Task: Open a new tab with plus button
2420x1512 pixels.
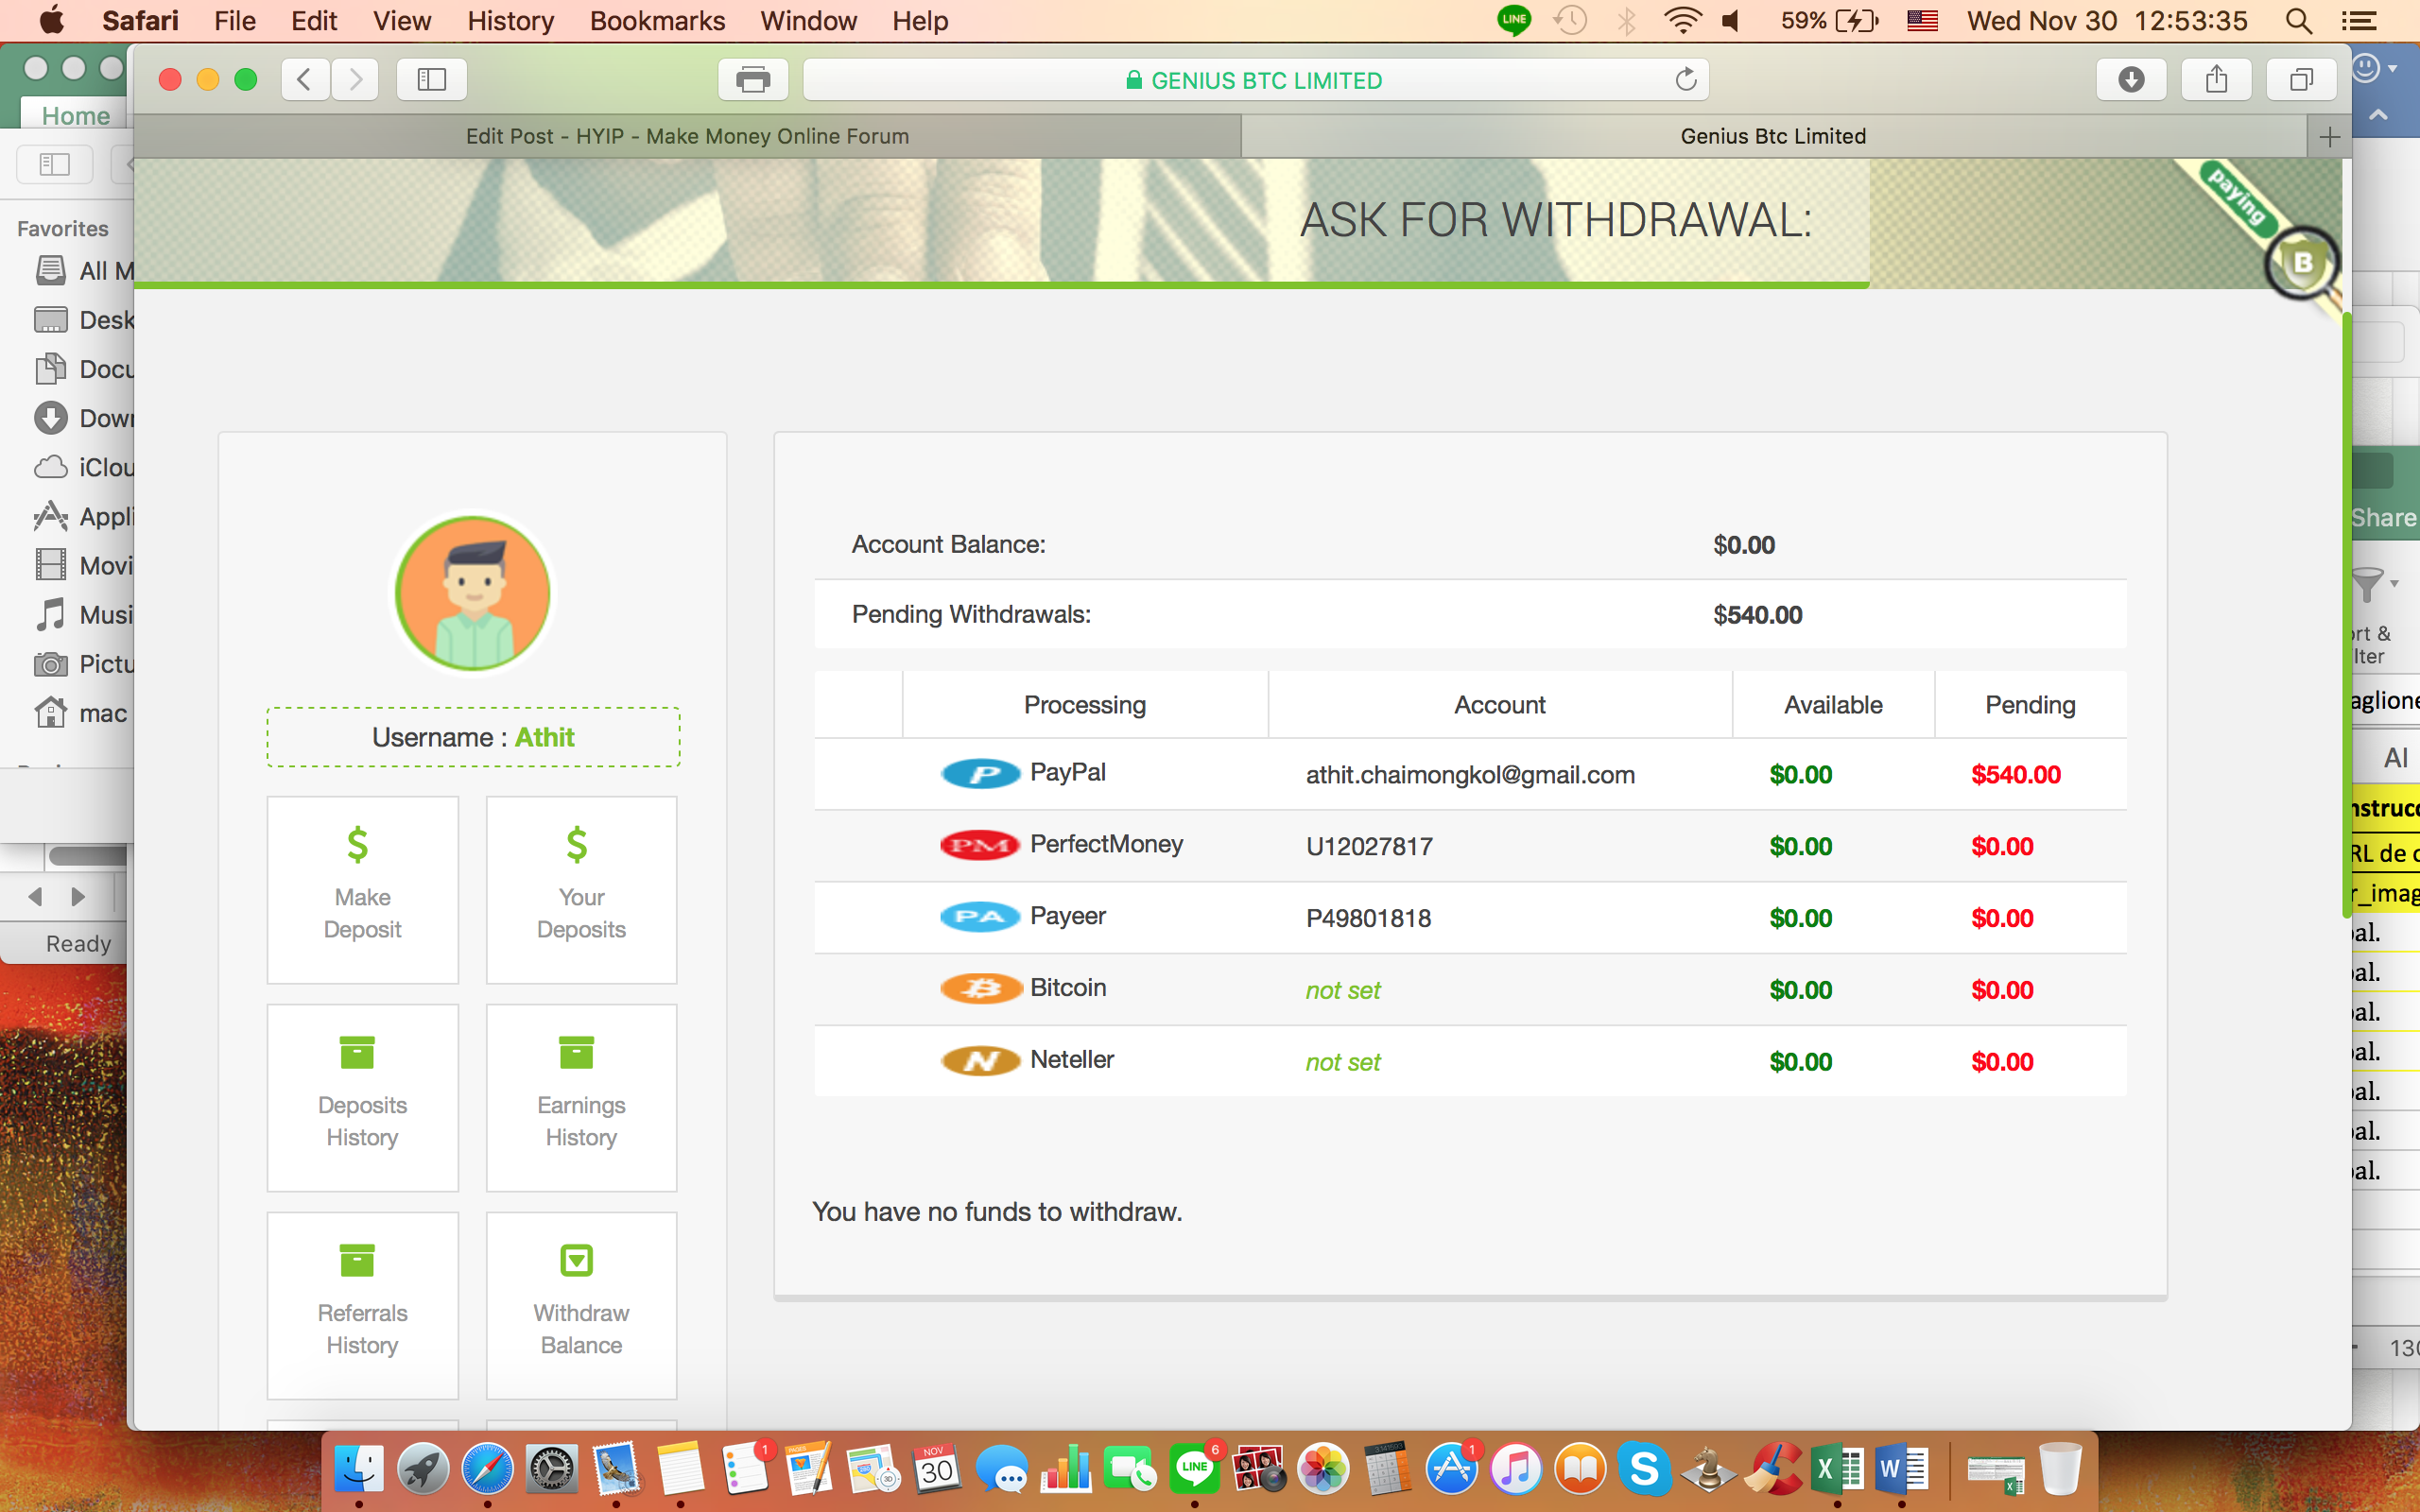Action: 2329,137
